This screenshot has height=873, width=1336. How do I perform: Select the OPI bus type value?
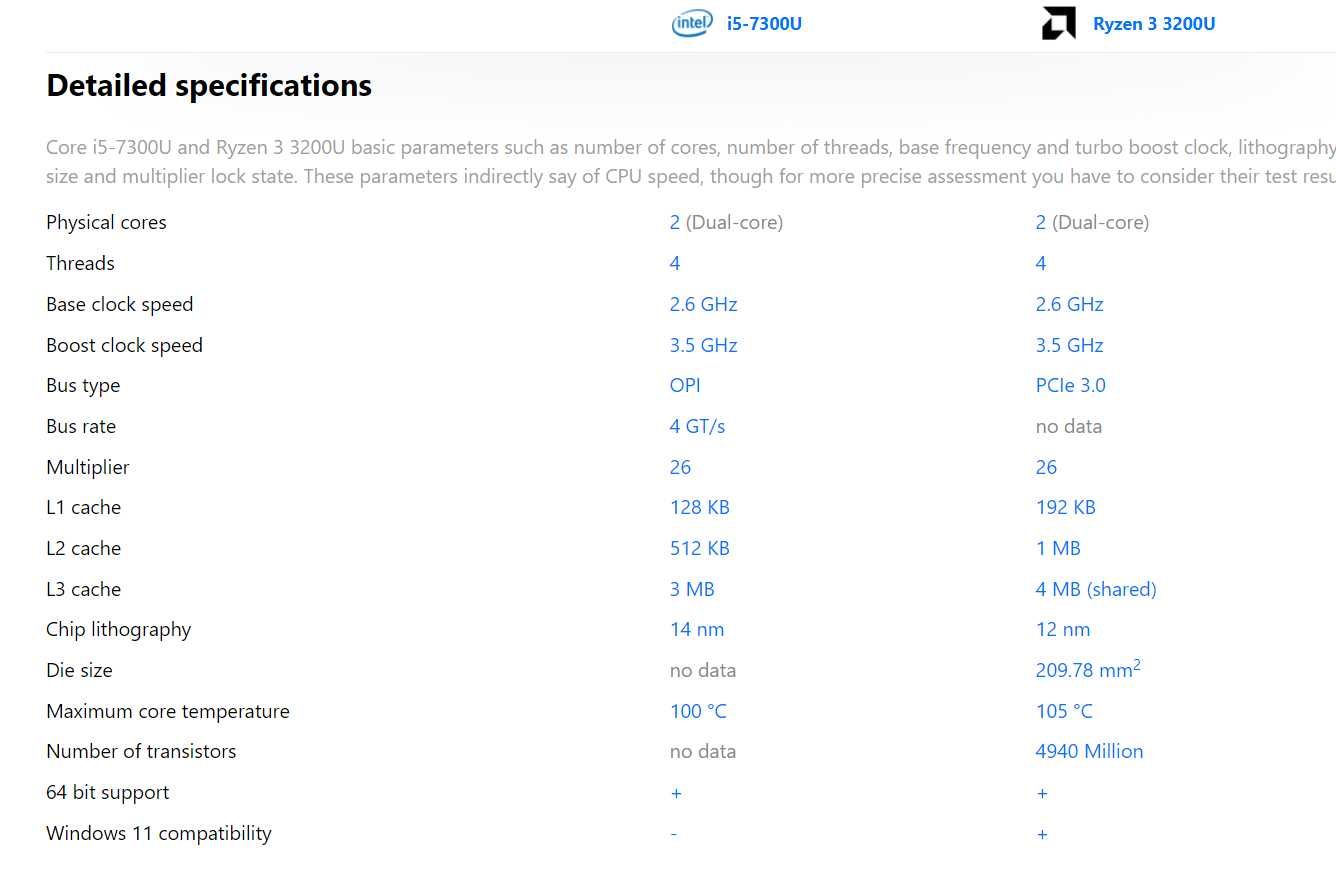point(685,385)
